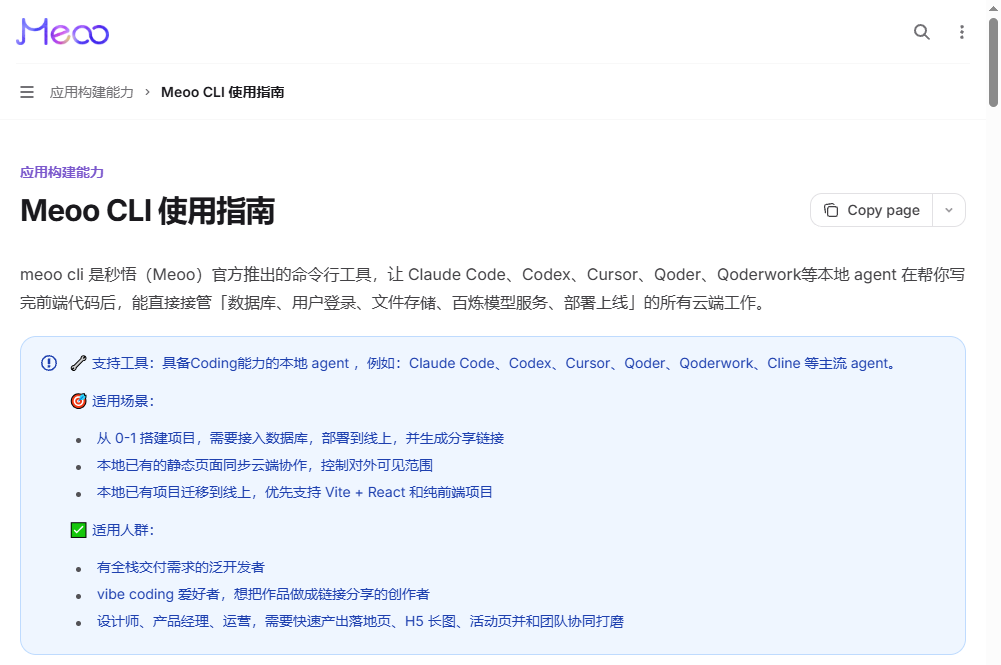Image resolution: width=1001 pixels, height=665 pixels.
Task: Click bullet 设计师、产品经理、运营
Action: click(x=360, y=621)
